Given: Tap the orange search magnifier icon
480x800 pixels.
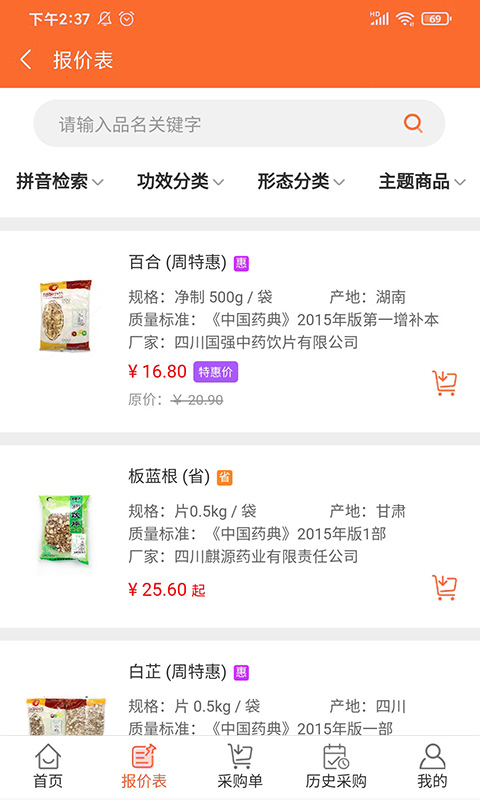Looking at the screenshot, I should (413, 123).
